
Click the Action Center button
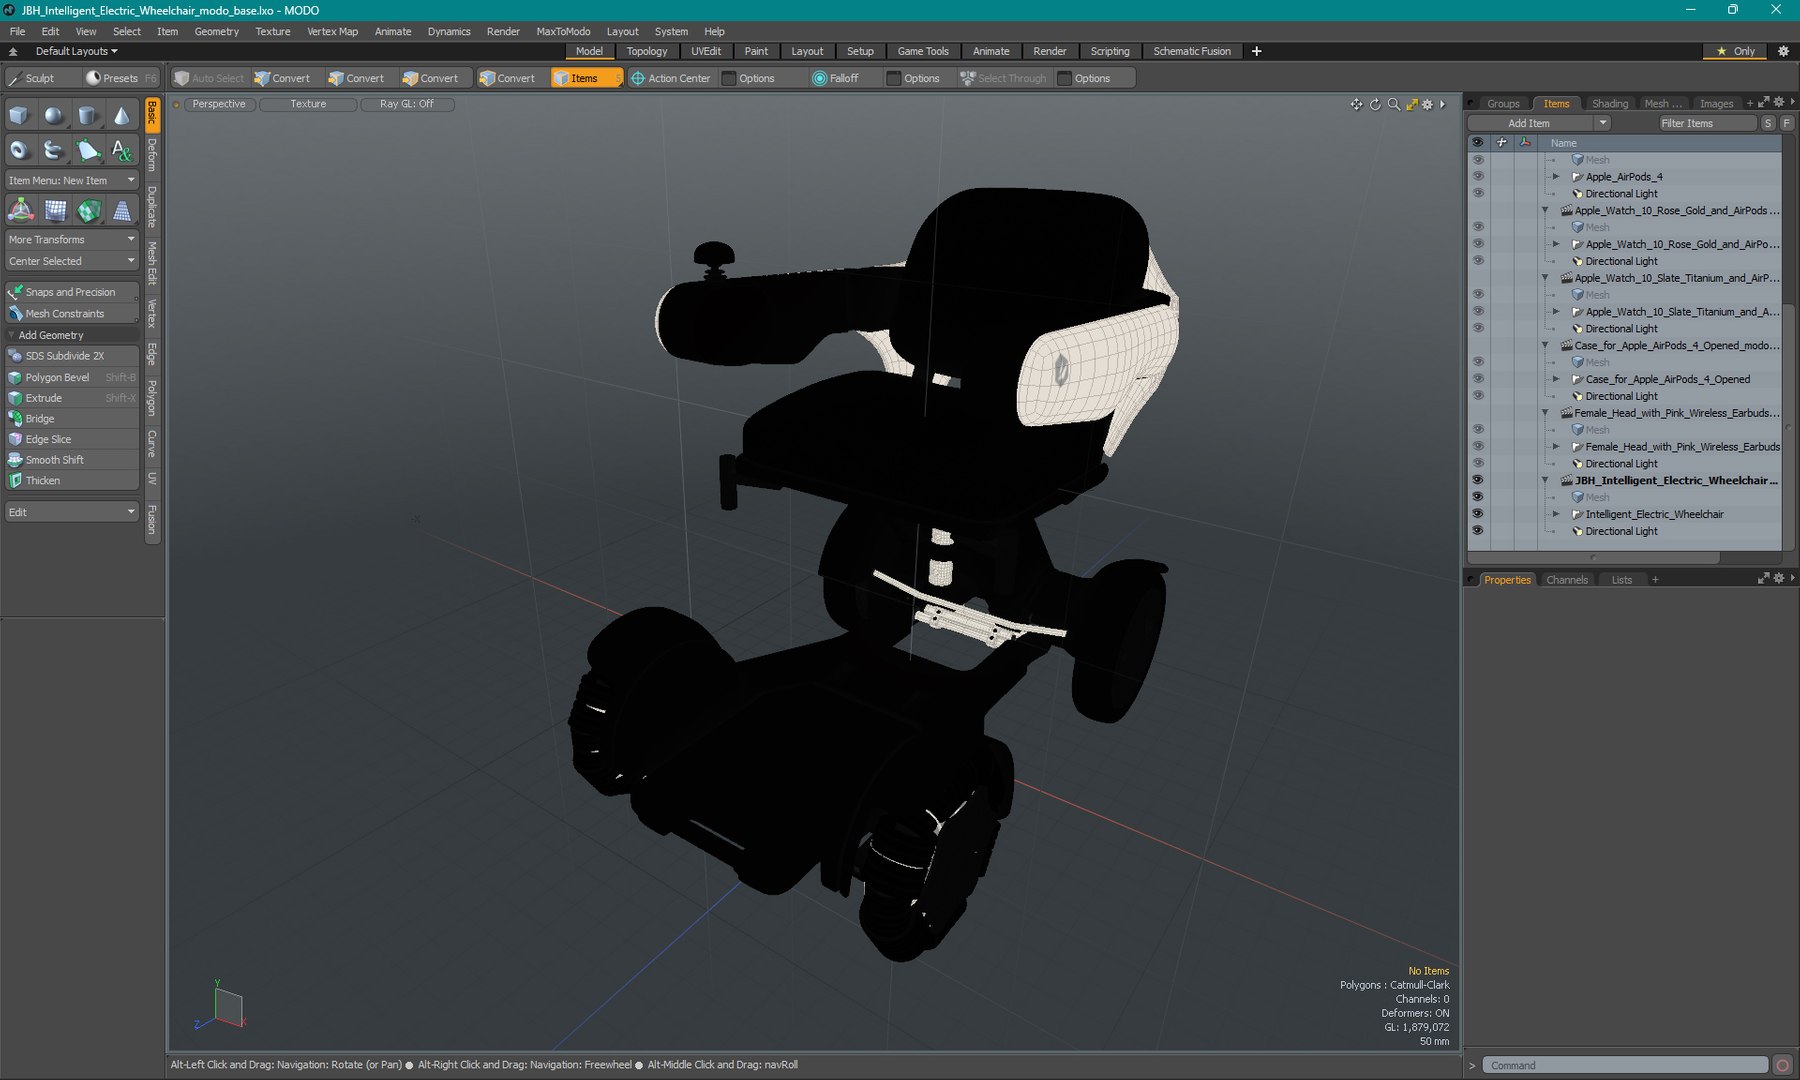670,78
